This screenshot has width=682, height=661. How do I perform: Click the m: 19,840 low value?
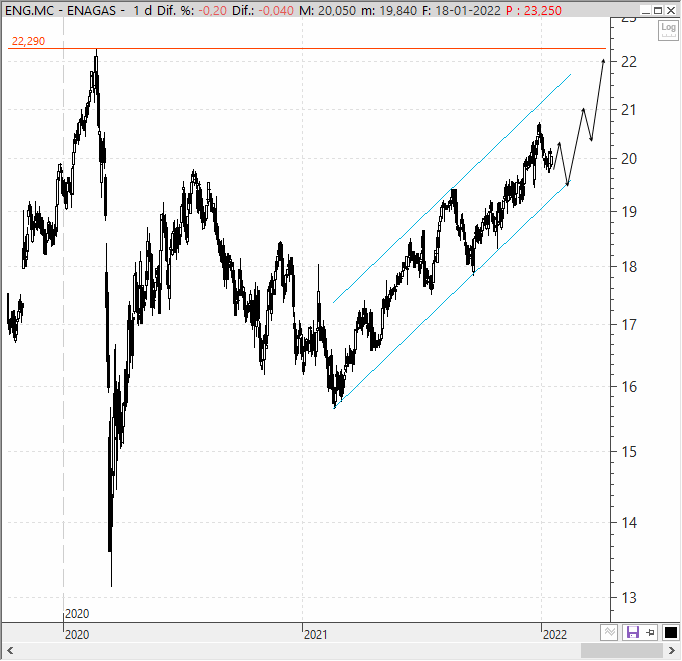pos(389,10)
